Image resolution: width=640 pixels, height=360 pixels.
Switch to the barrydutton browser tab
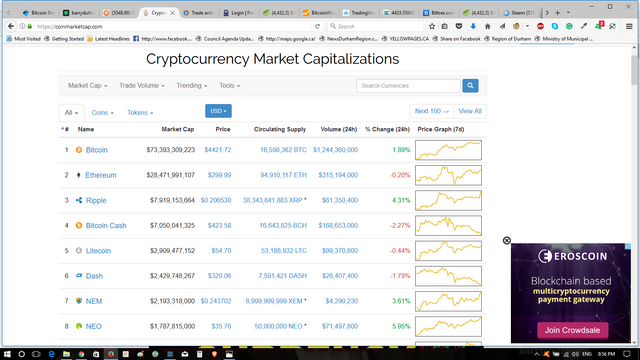point(79,13)
